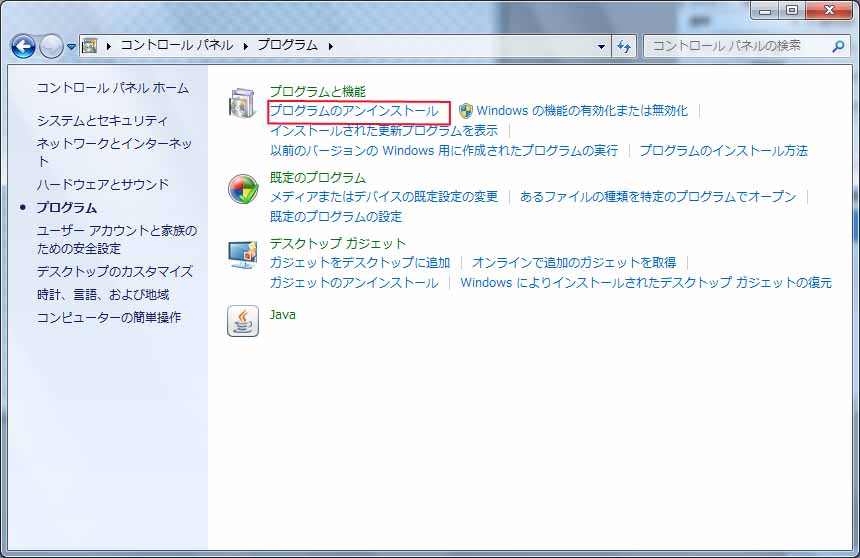Open the Java heading link
This screenshot has width=860, height=558.
[x=282, y=315]
